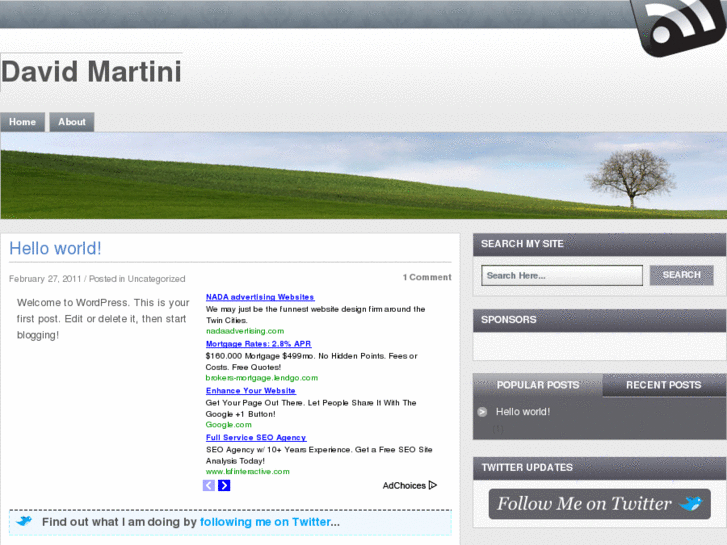Switch to the Popular Posts tab
This screenshot has height=545, width=727.
coord(538,385)
